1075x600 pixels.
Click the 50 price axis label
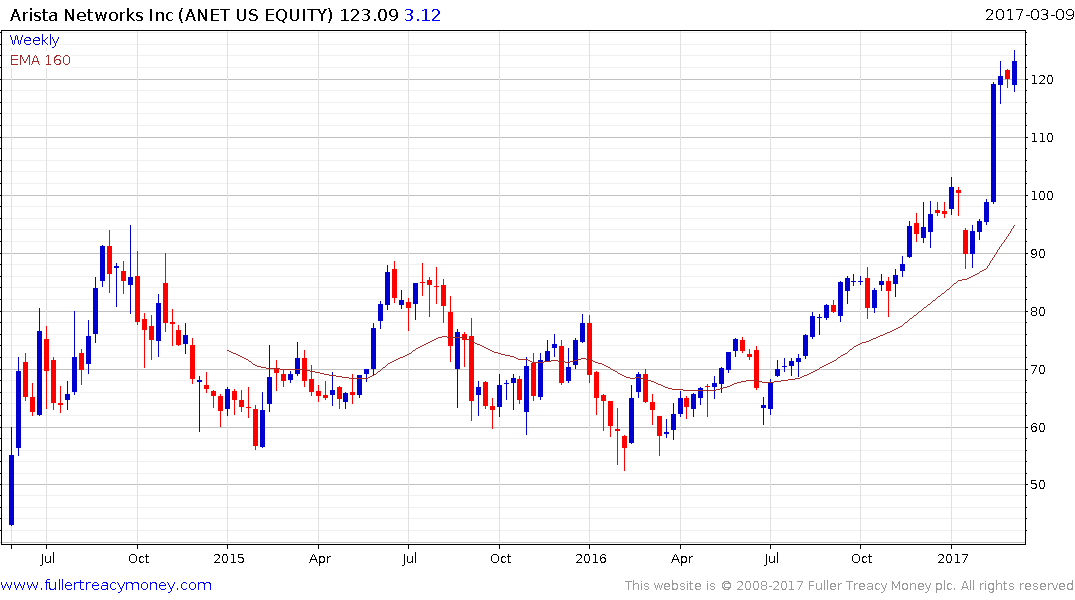[1039, 485]
